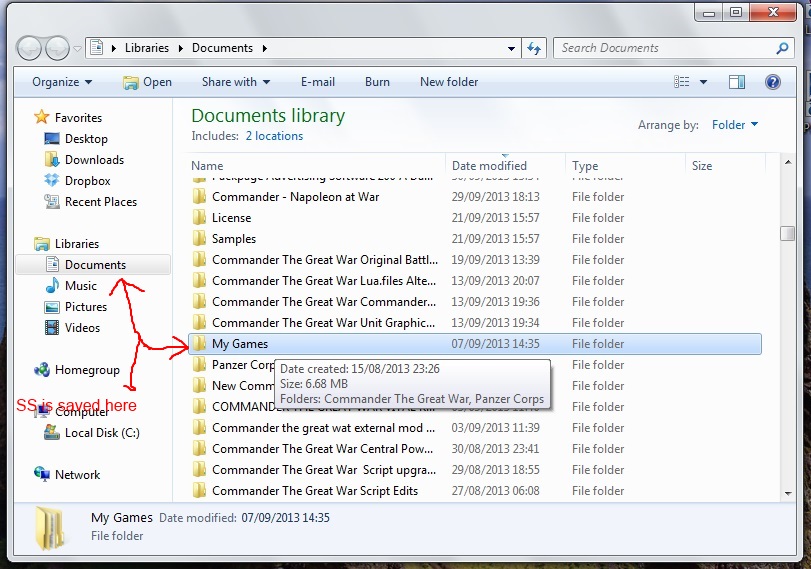Viewport: 811px width, 569px height.
Task: Sort by the Date modified column header
Action: 505,166
